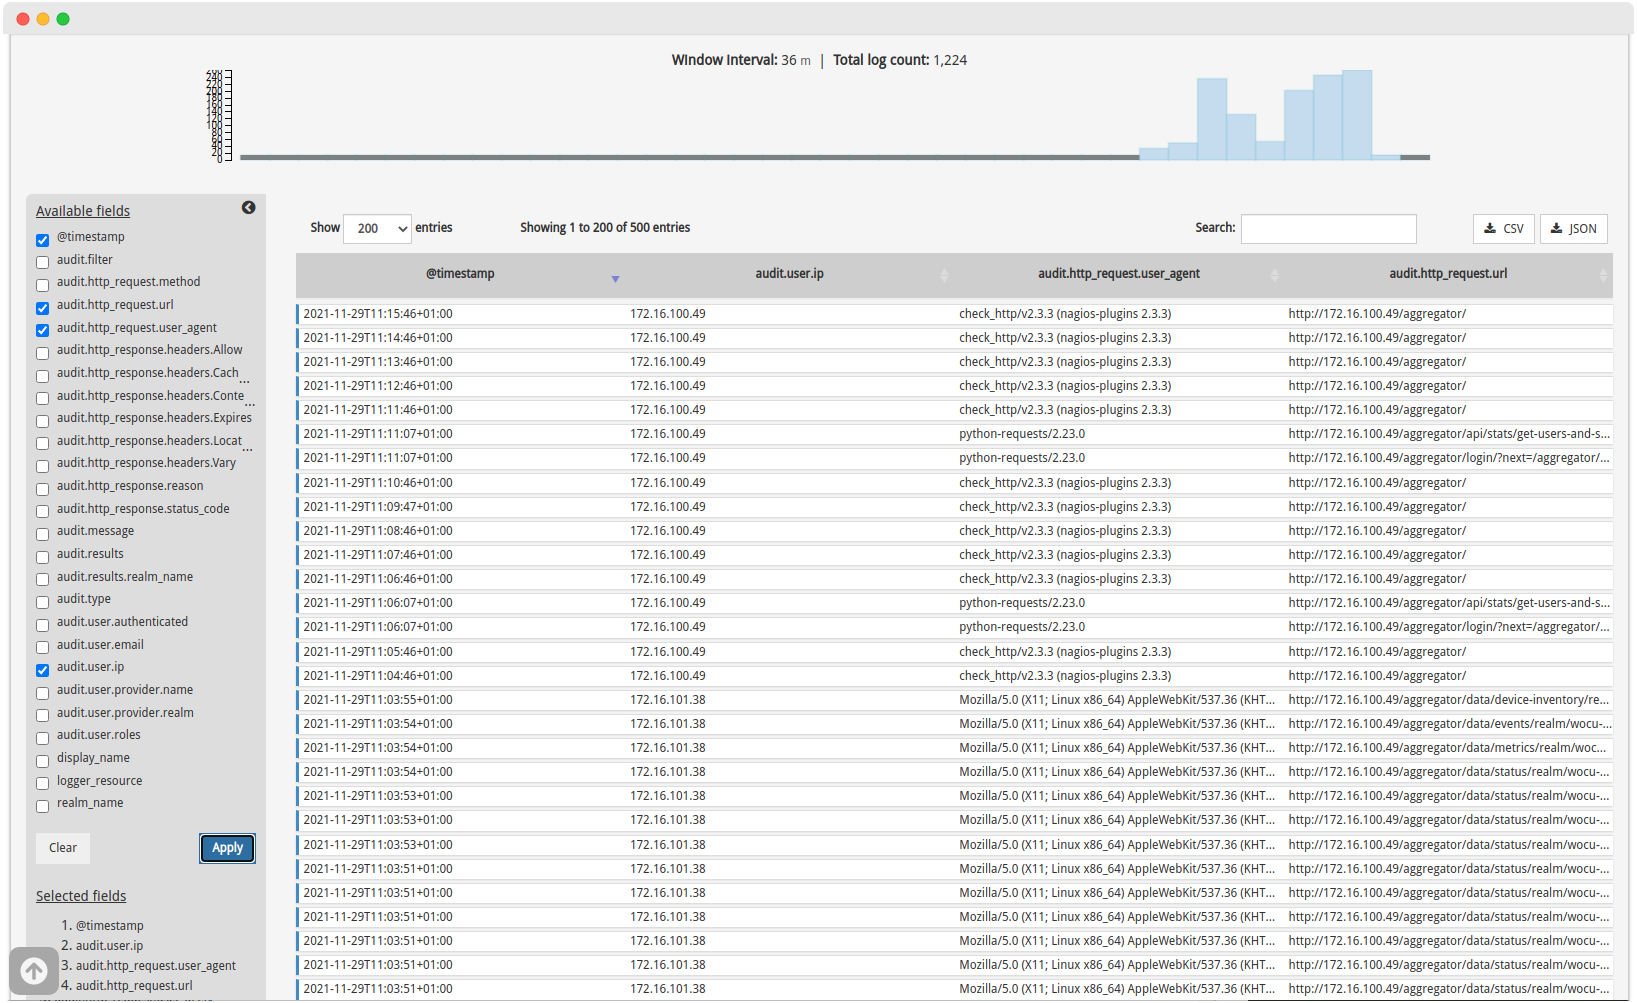1637x1003 pixels.
Task: Click the Available fields heading
Action: coord(83,211)
